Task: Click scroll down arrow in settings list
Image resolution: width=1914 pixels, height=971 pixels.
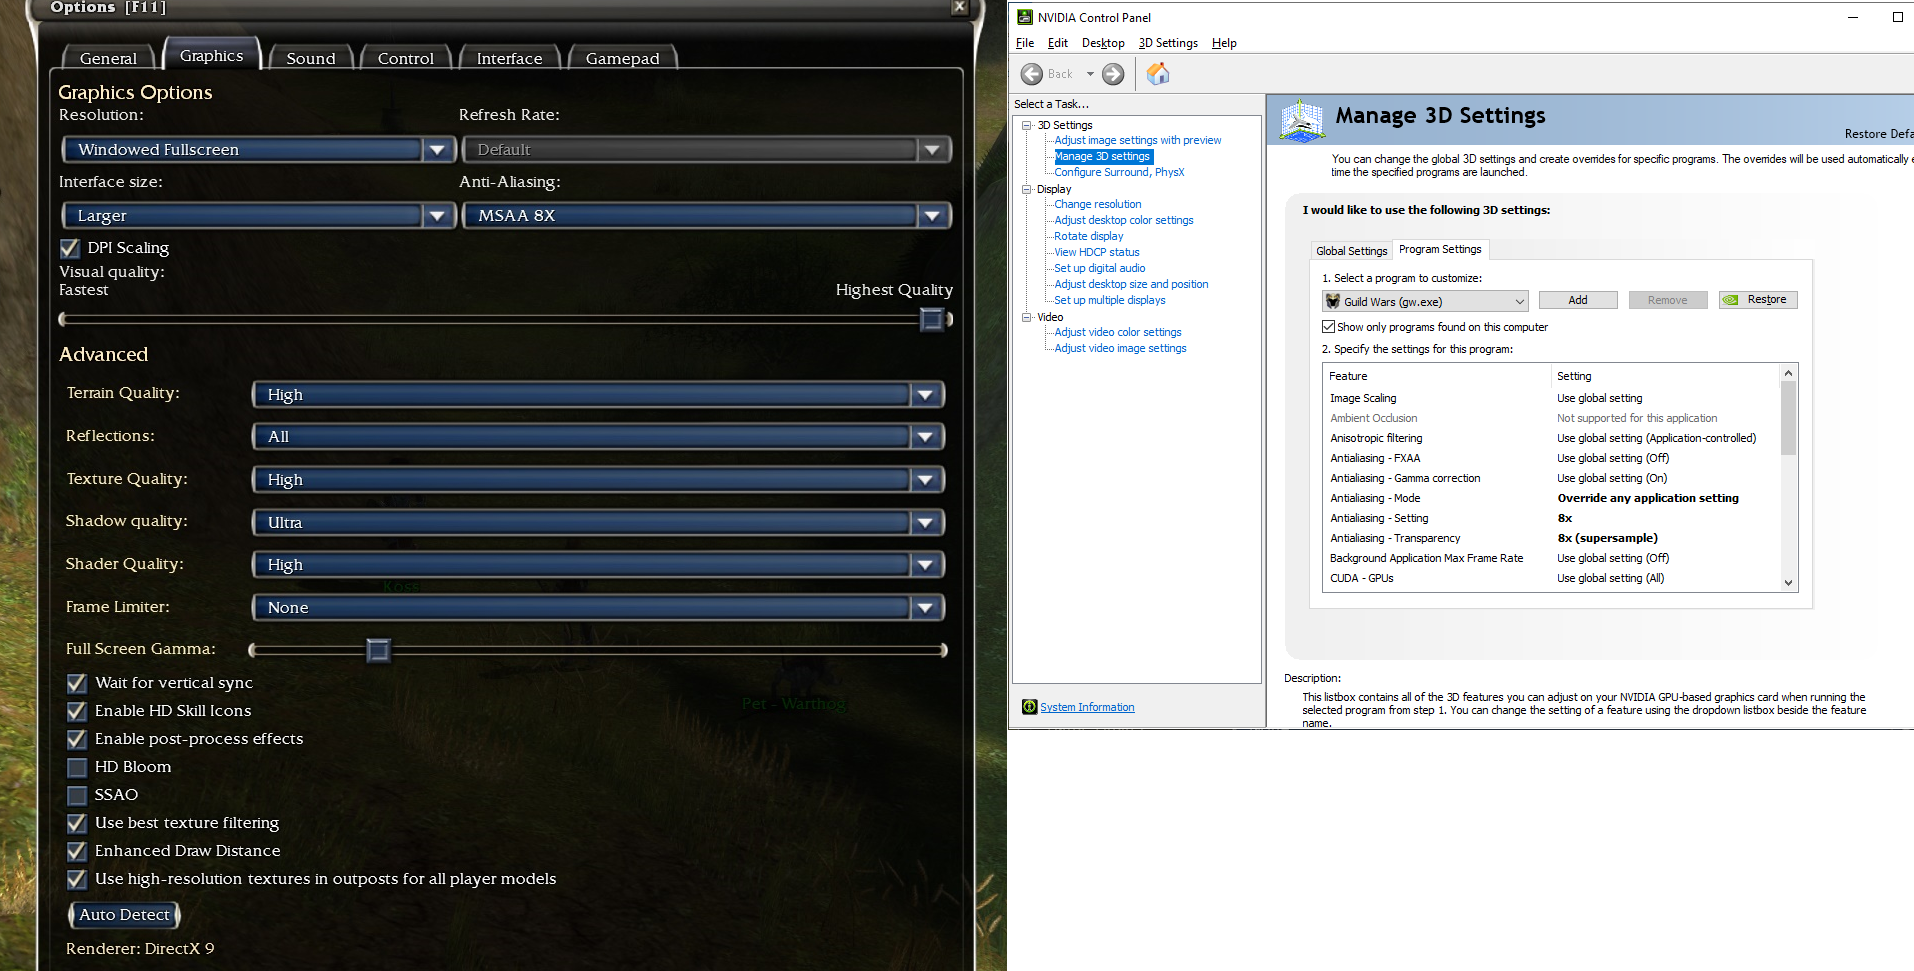Action: [1788, 583]
